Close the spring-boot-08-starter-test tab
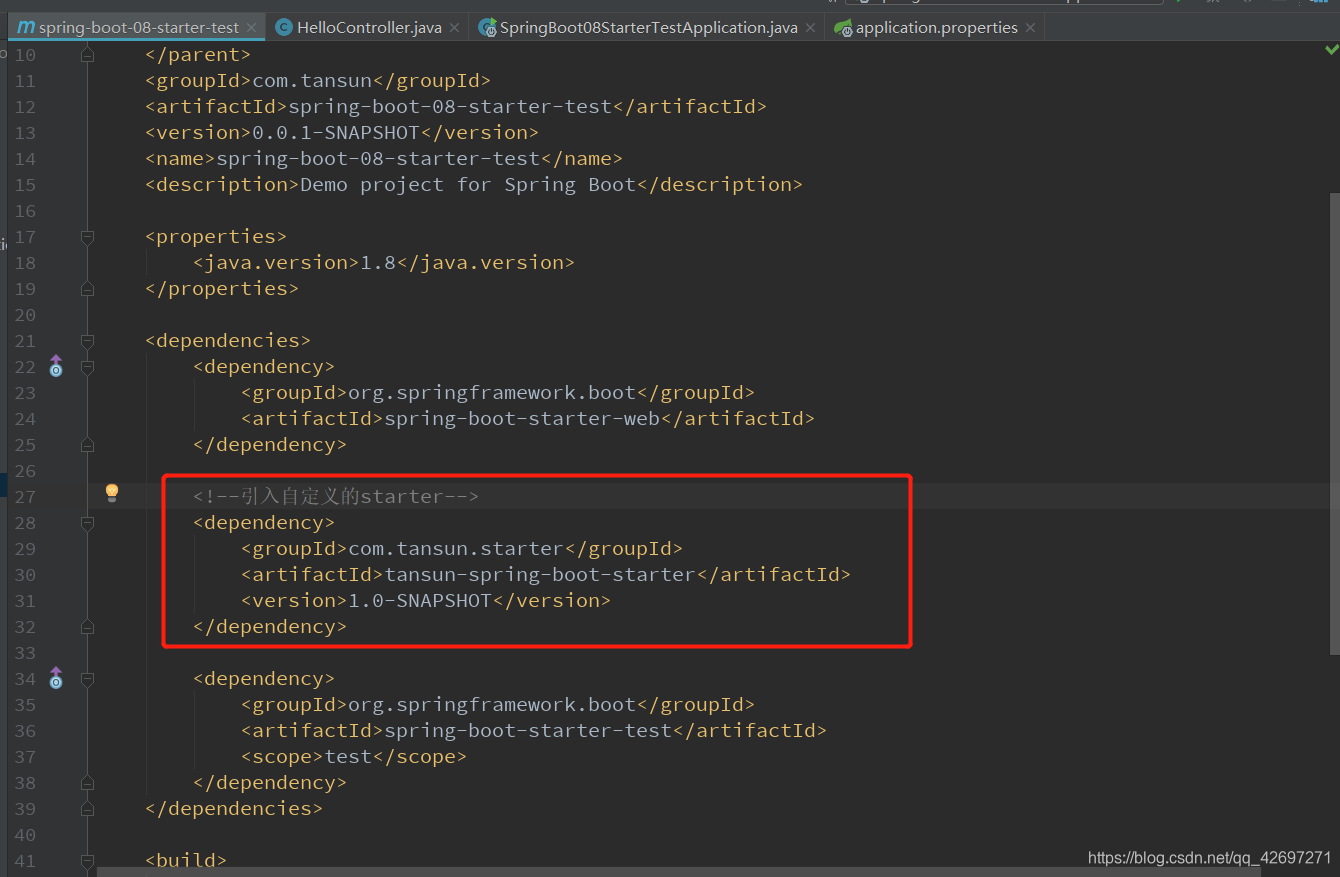Viewport: 1340px width, 877px height. [250, 28]
